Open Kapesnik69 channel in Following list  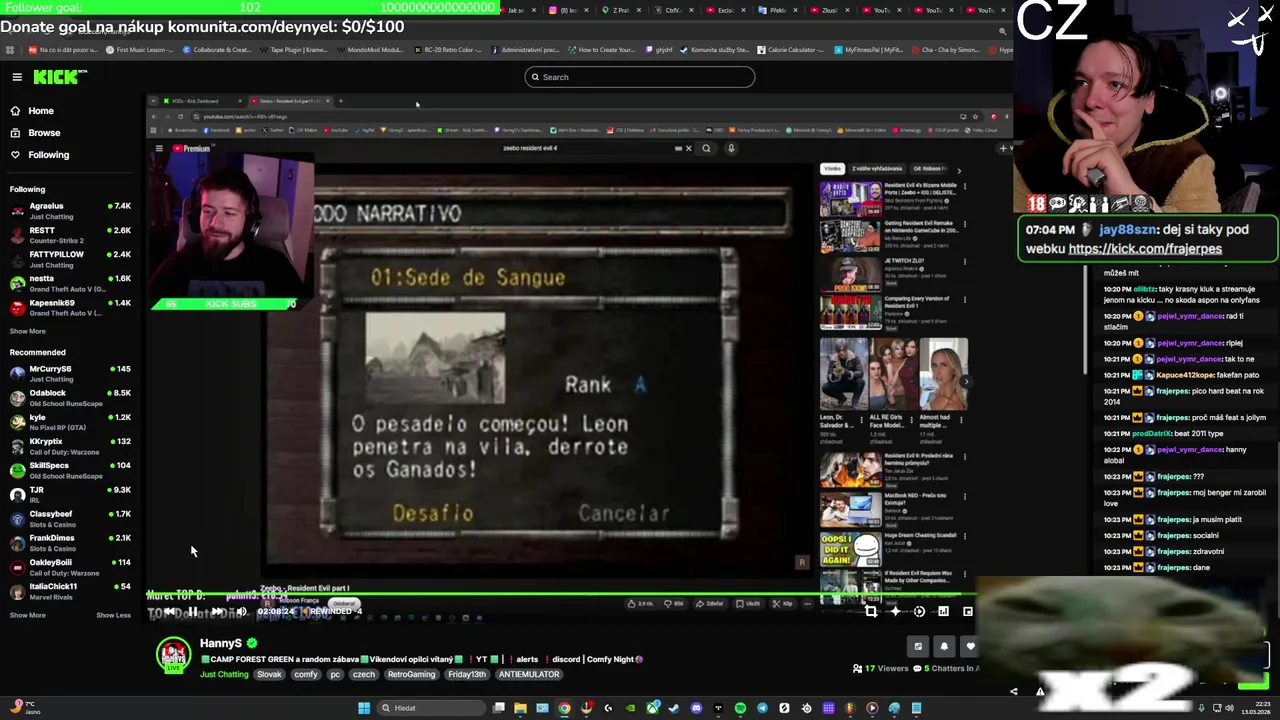point(70,307)
